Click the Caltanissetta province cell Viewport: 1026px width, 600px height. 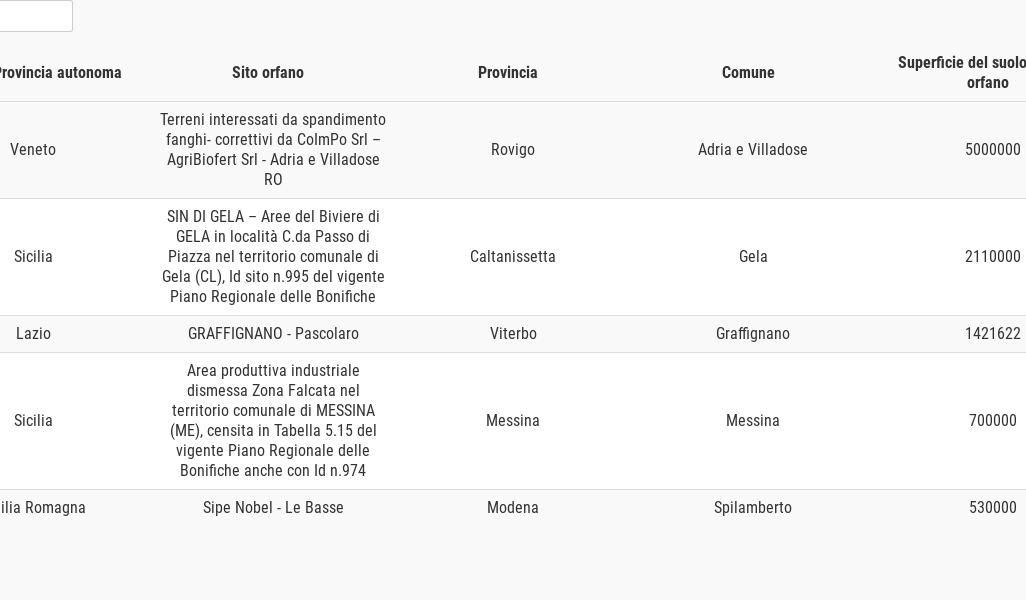513,257
